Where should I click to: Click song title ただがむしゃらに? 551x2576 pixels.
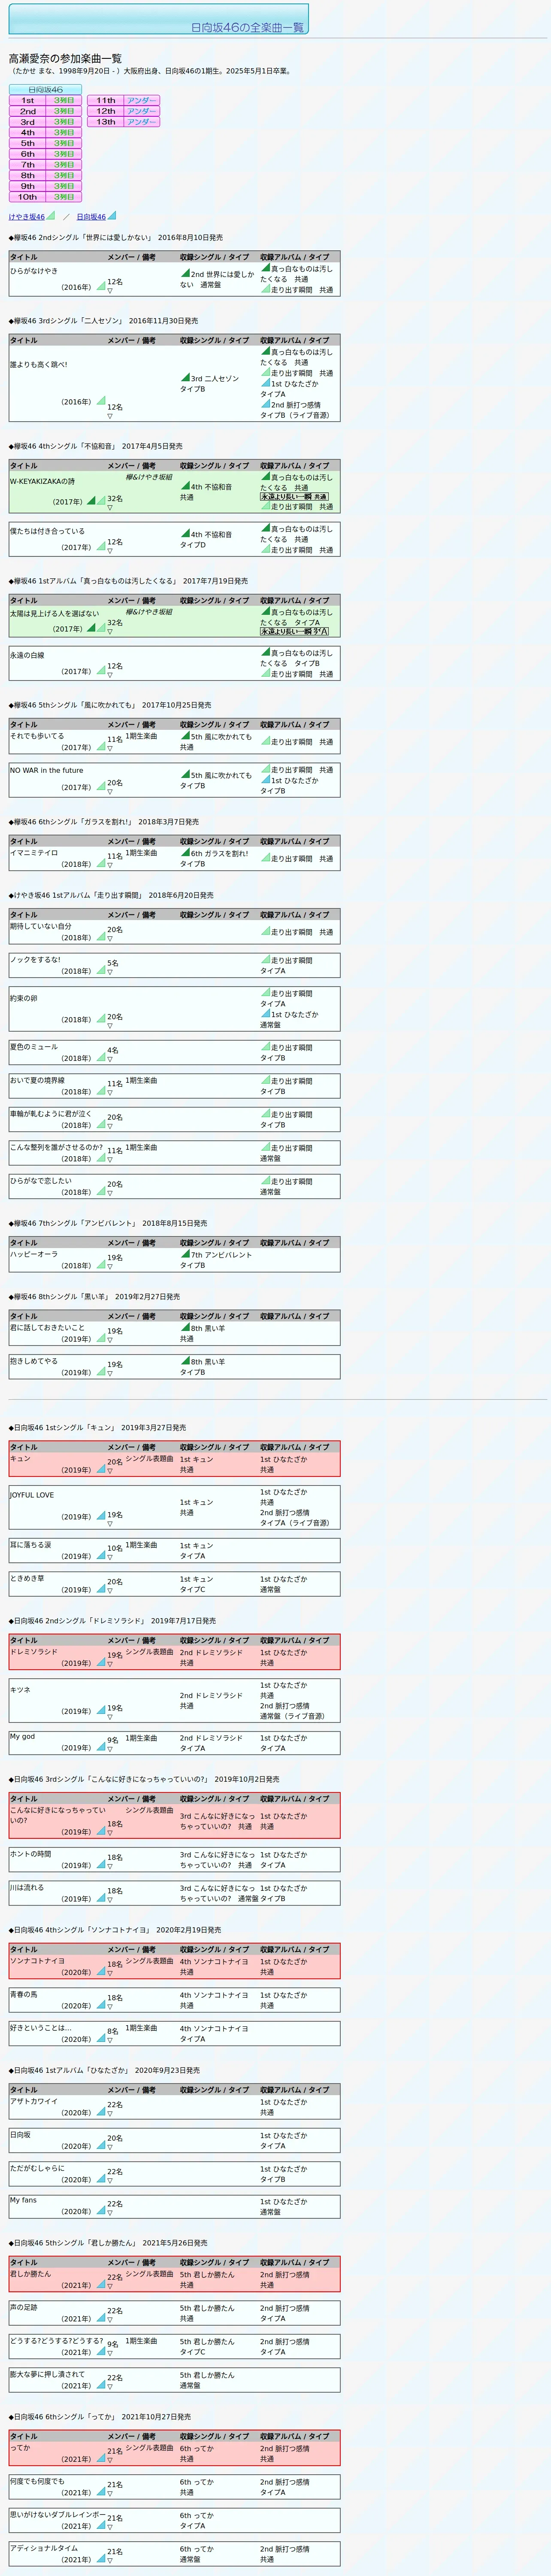pos(37,2168)
